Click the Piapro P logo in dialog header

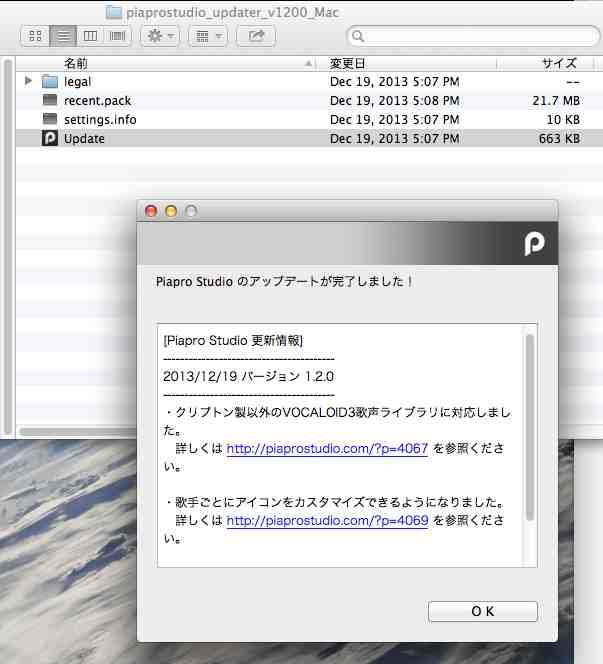pyautogui.click(x=534, y=245)
